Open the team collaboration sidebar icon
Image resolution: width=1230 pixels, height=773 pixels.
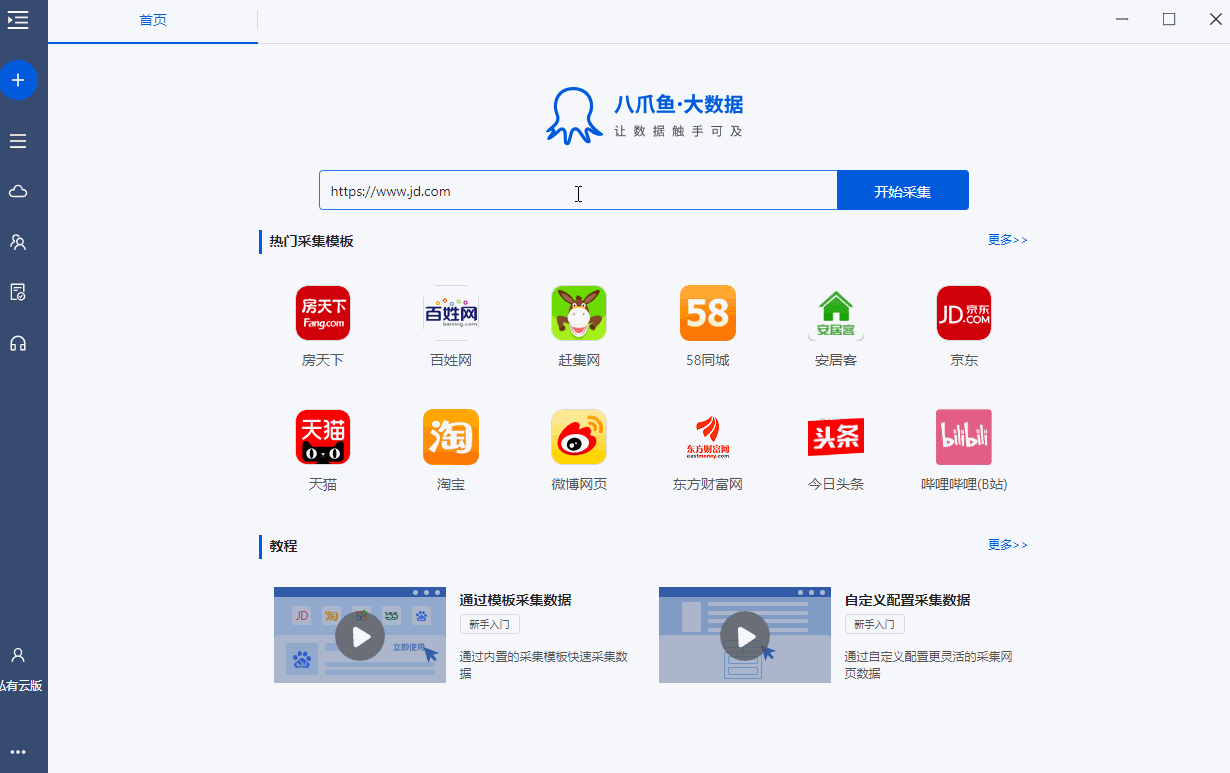[18, 242]
